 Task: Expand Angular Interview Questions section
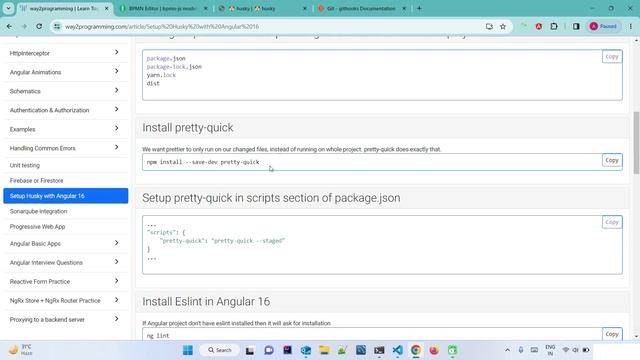pos(65,262)
